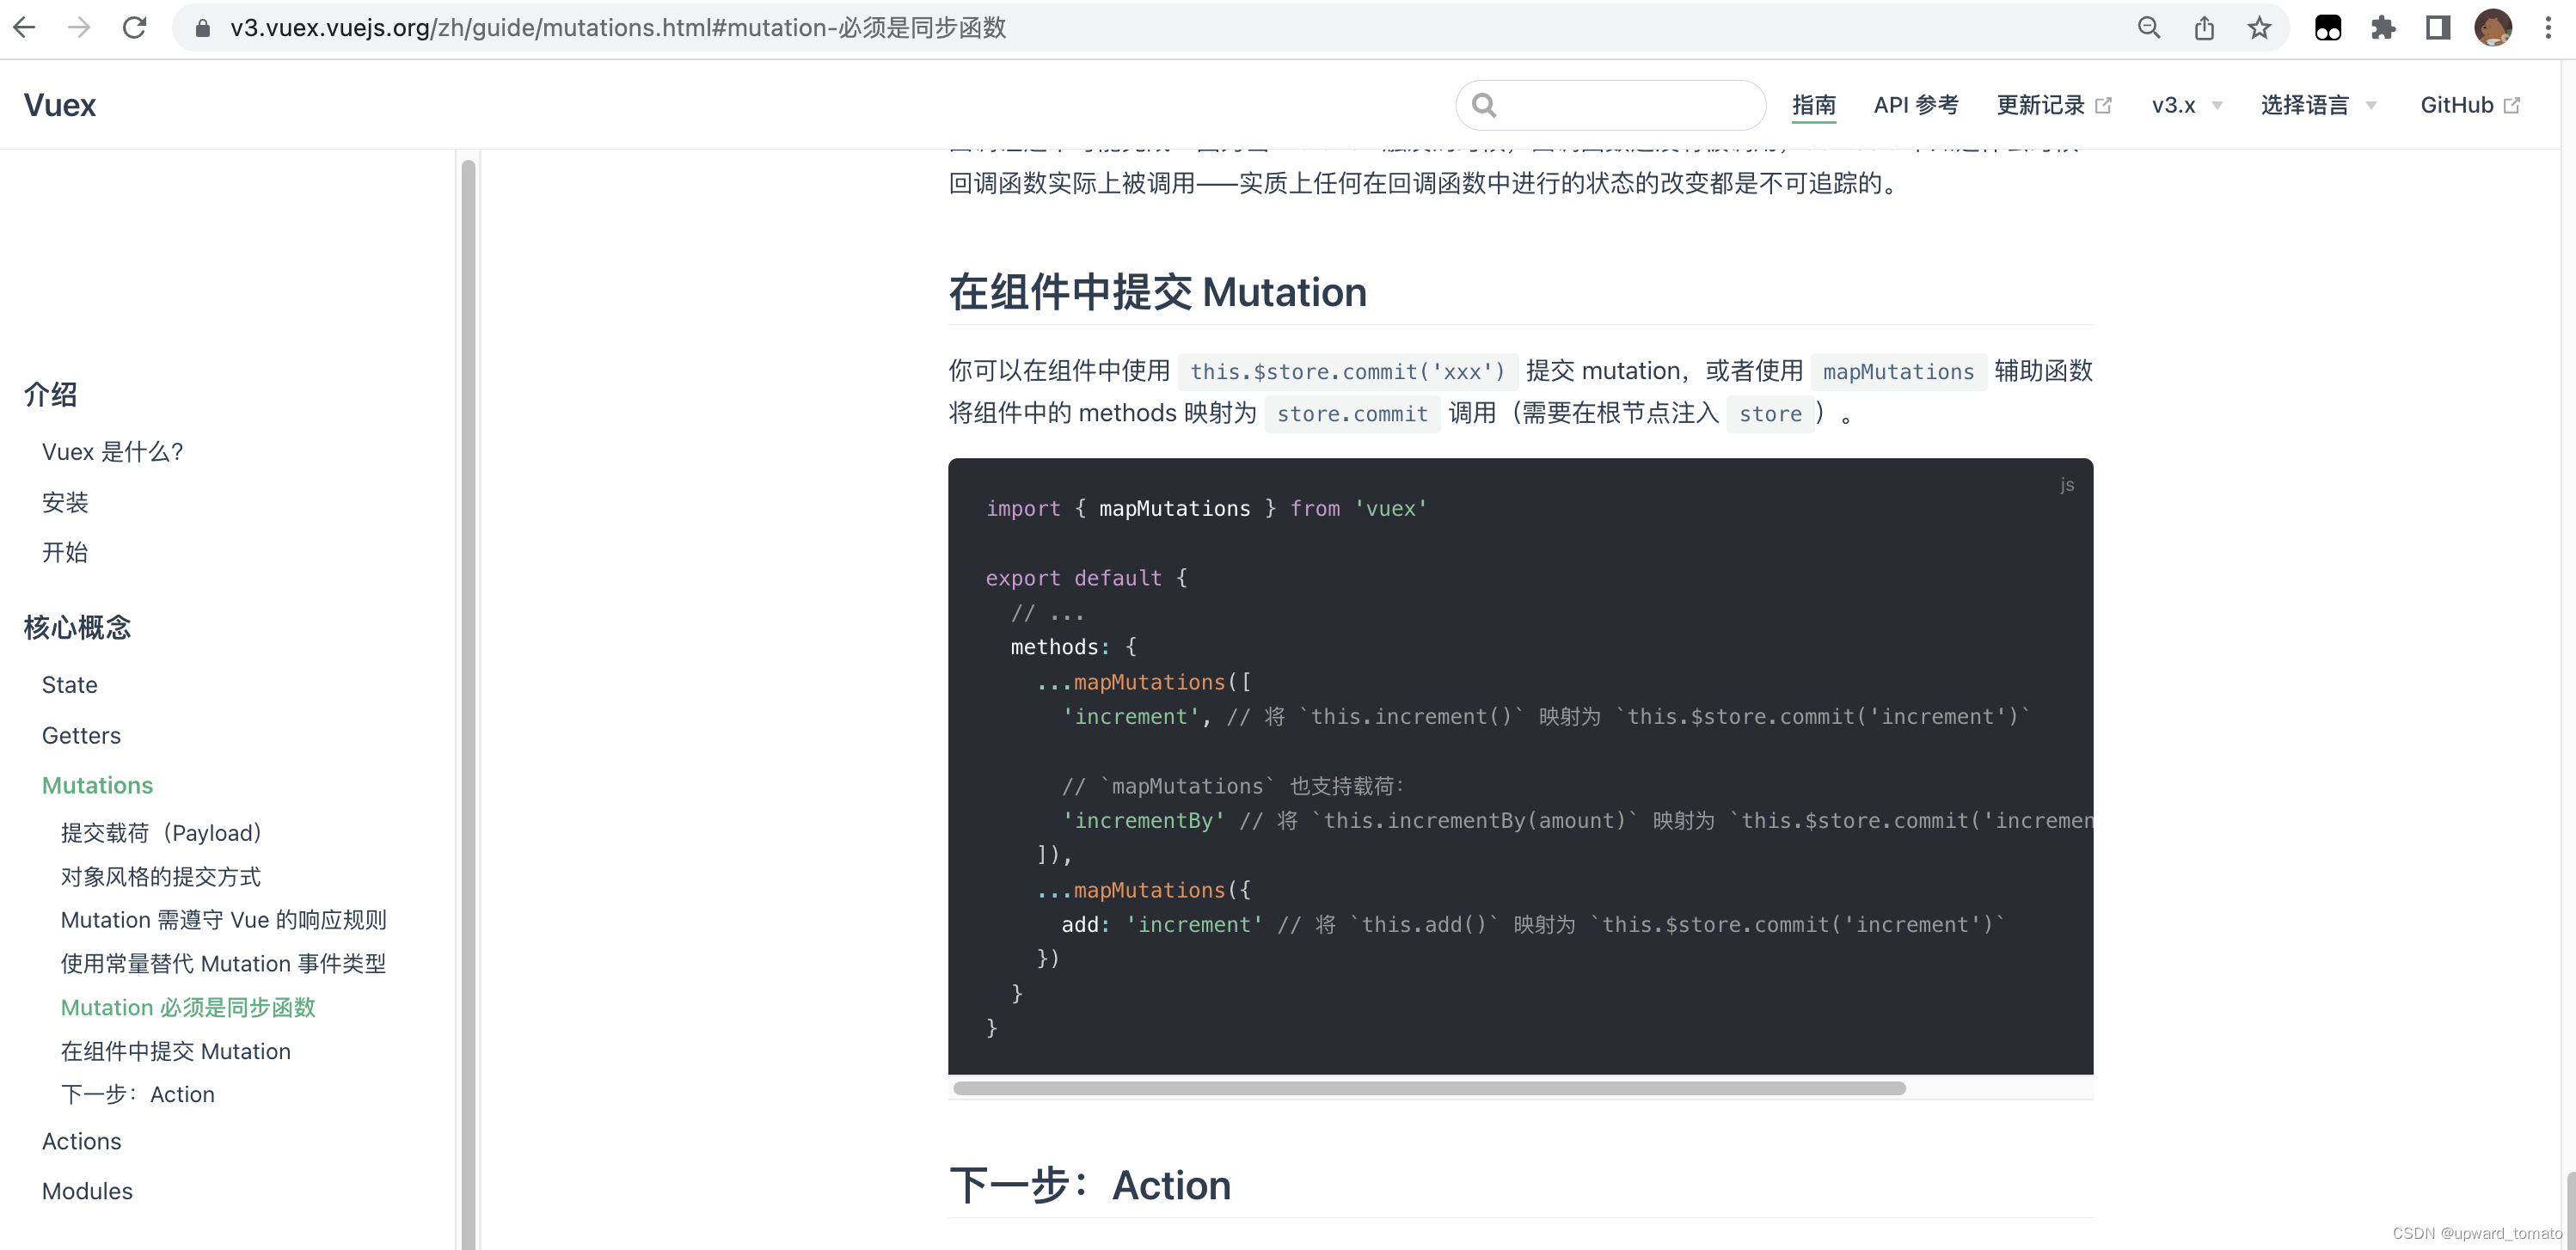Viewport: 2576px width, 1250px height.
Task: Bookmark the page with the star icon
Action: (x=2259, y=27)
